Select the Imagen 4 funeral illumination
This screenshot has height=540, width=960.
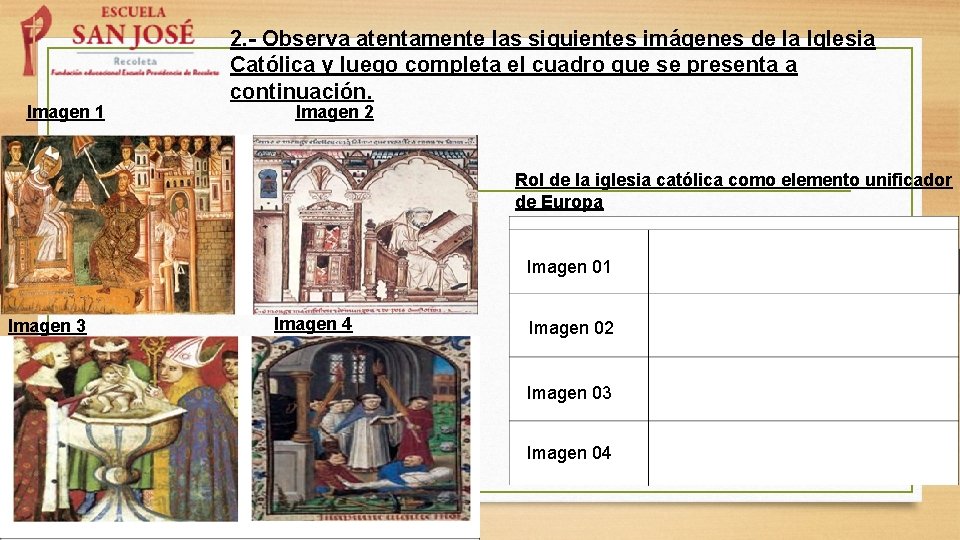(x=361, y=429)
